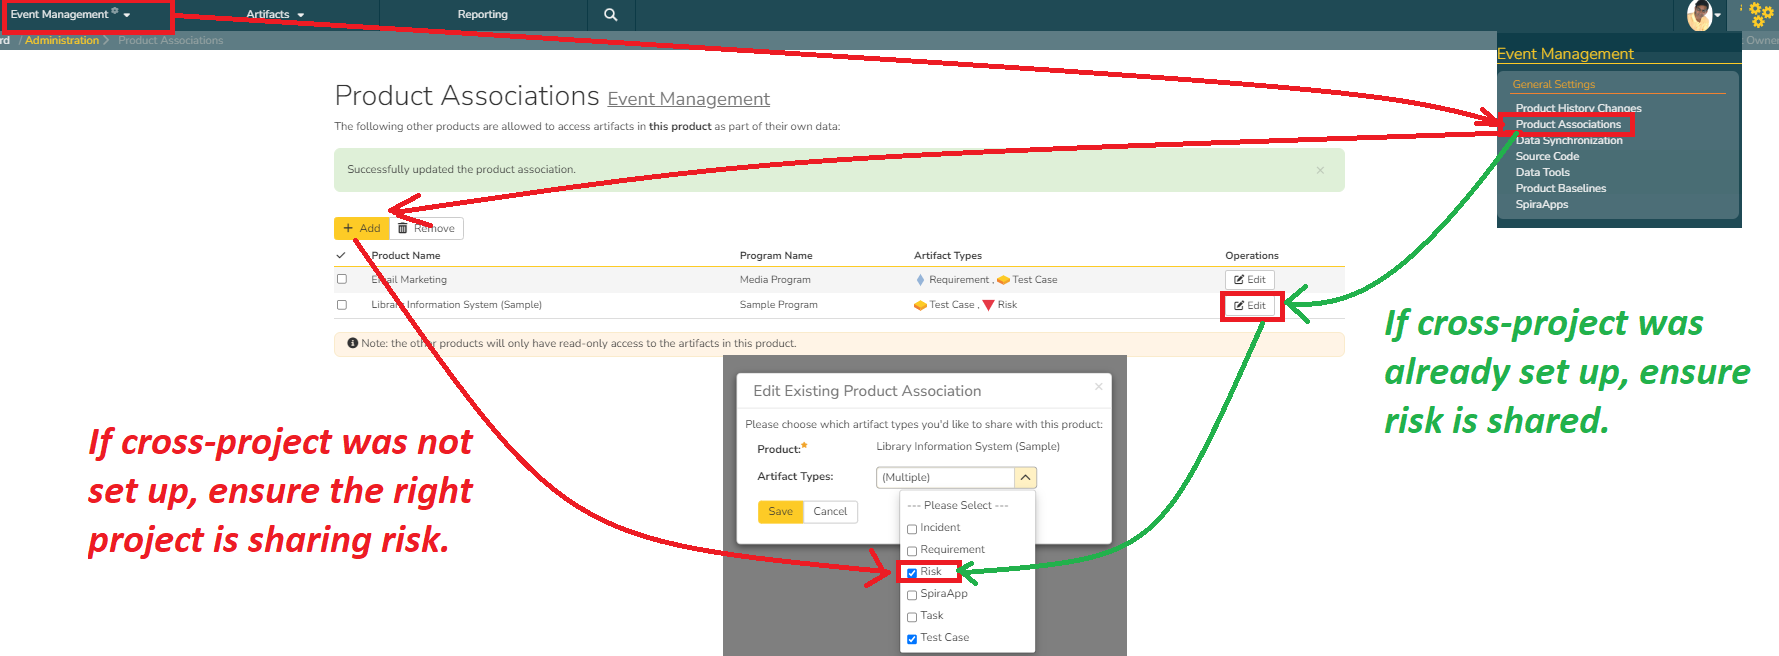Click the Remove trash button
This screenshot has width=1779, height=656.
tap(427, 229)
